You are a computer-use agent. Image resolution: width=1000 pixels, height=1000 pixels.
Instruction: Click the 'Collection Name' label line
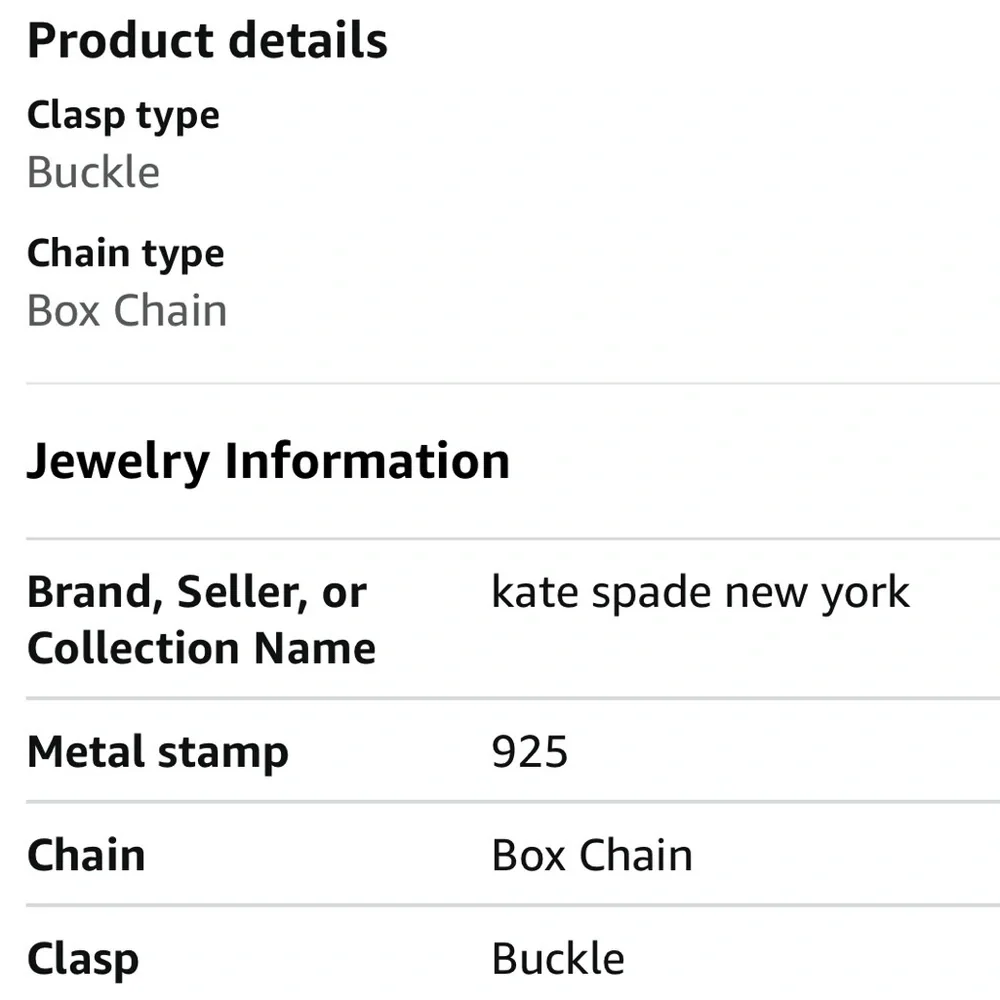pos(201,649)
